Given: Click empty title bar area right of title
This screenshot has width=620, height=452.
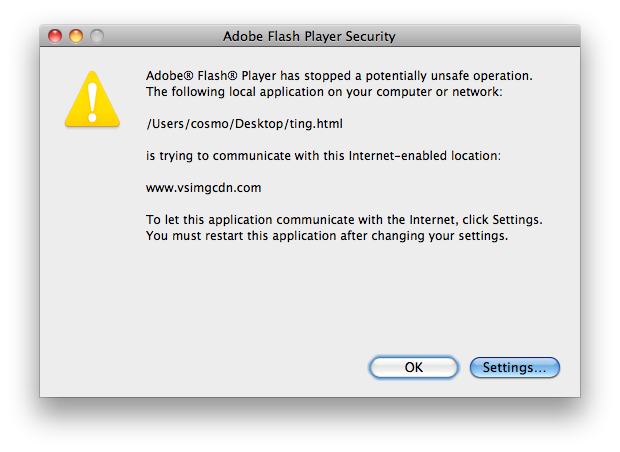Looking at the screenshot, I should [486, 36].
